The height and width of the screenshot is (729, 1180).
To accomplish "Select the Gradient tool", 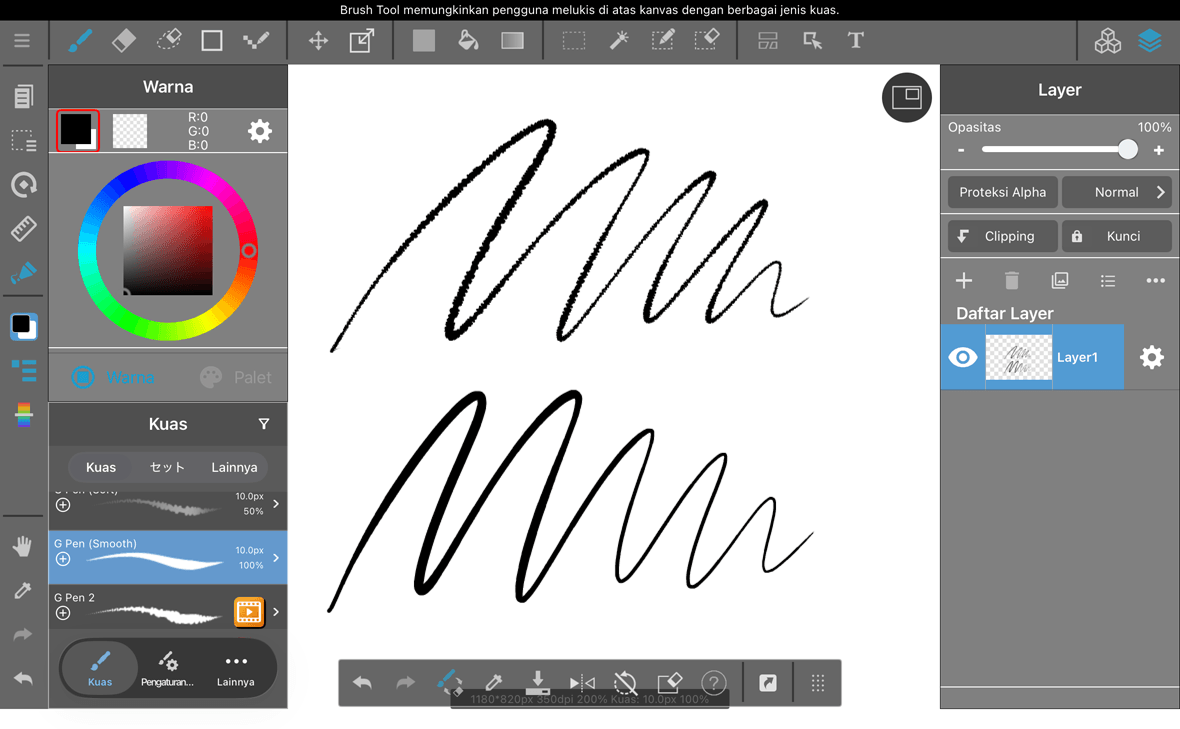I will click(512, 41).
